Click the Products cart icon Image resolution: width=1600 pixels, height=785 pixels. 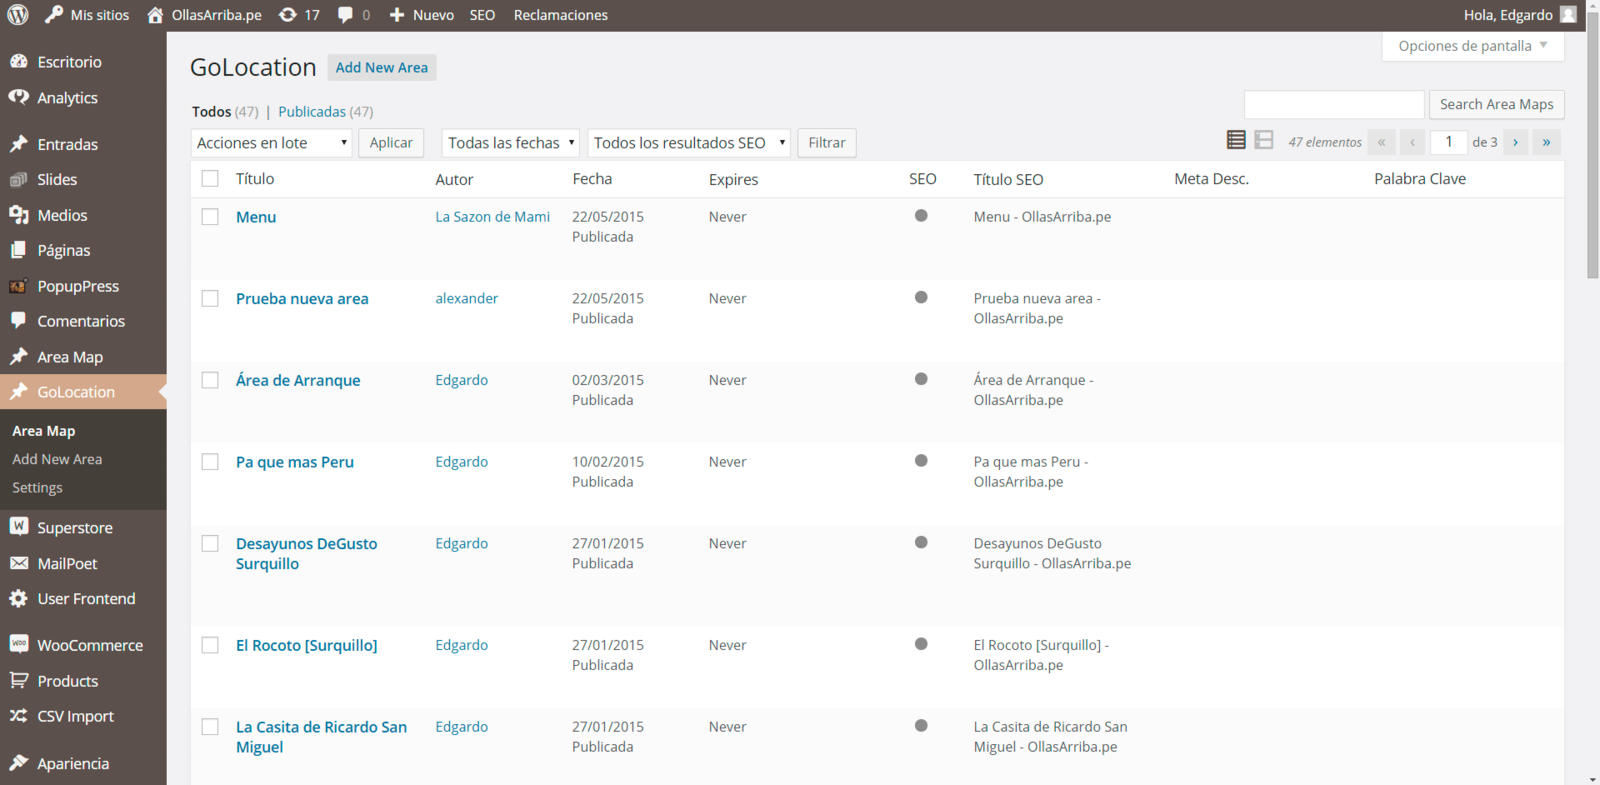coord(19,680)
